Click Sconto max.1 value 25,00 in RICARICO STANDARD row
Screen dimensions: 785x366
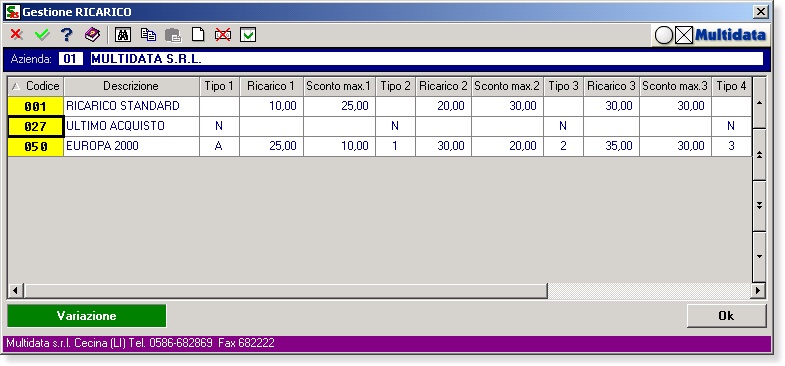point(339,106)
